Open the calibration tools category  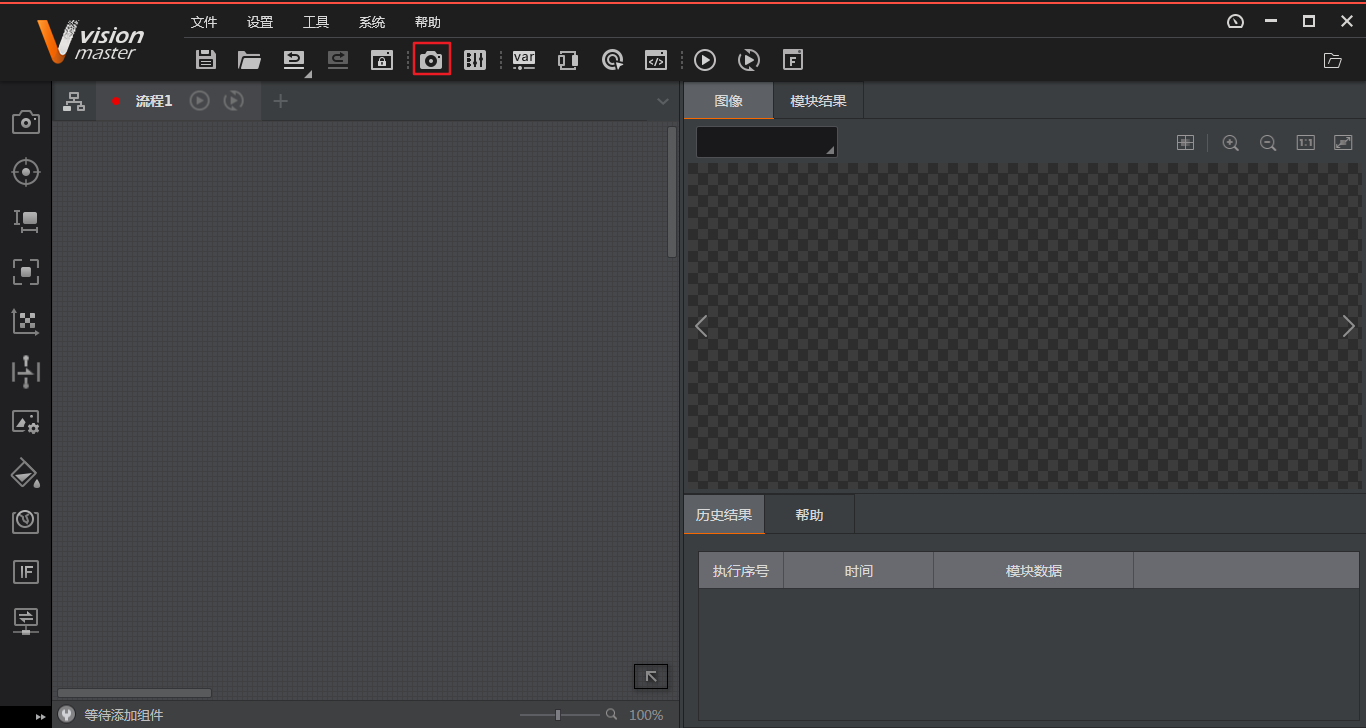click(x=26, y=322)
